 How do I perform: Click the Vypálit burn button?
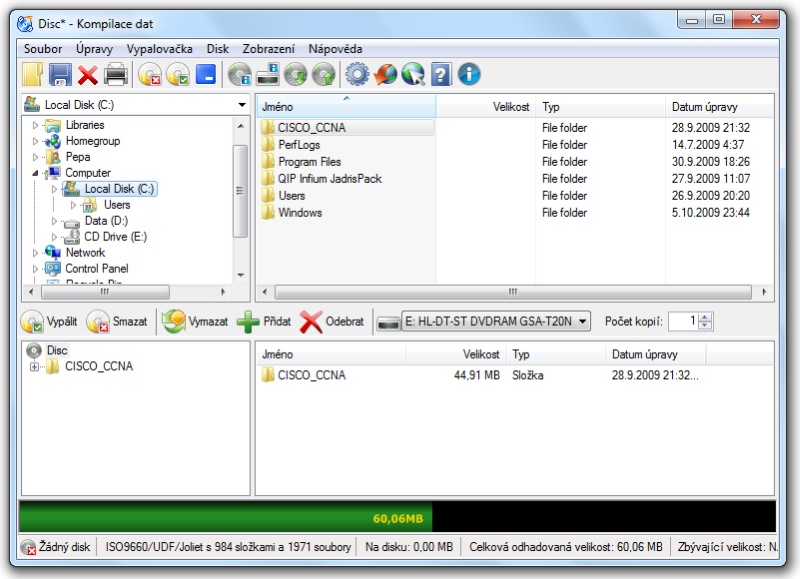49,321
